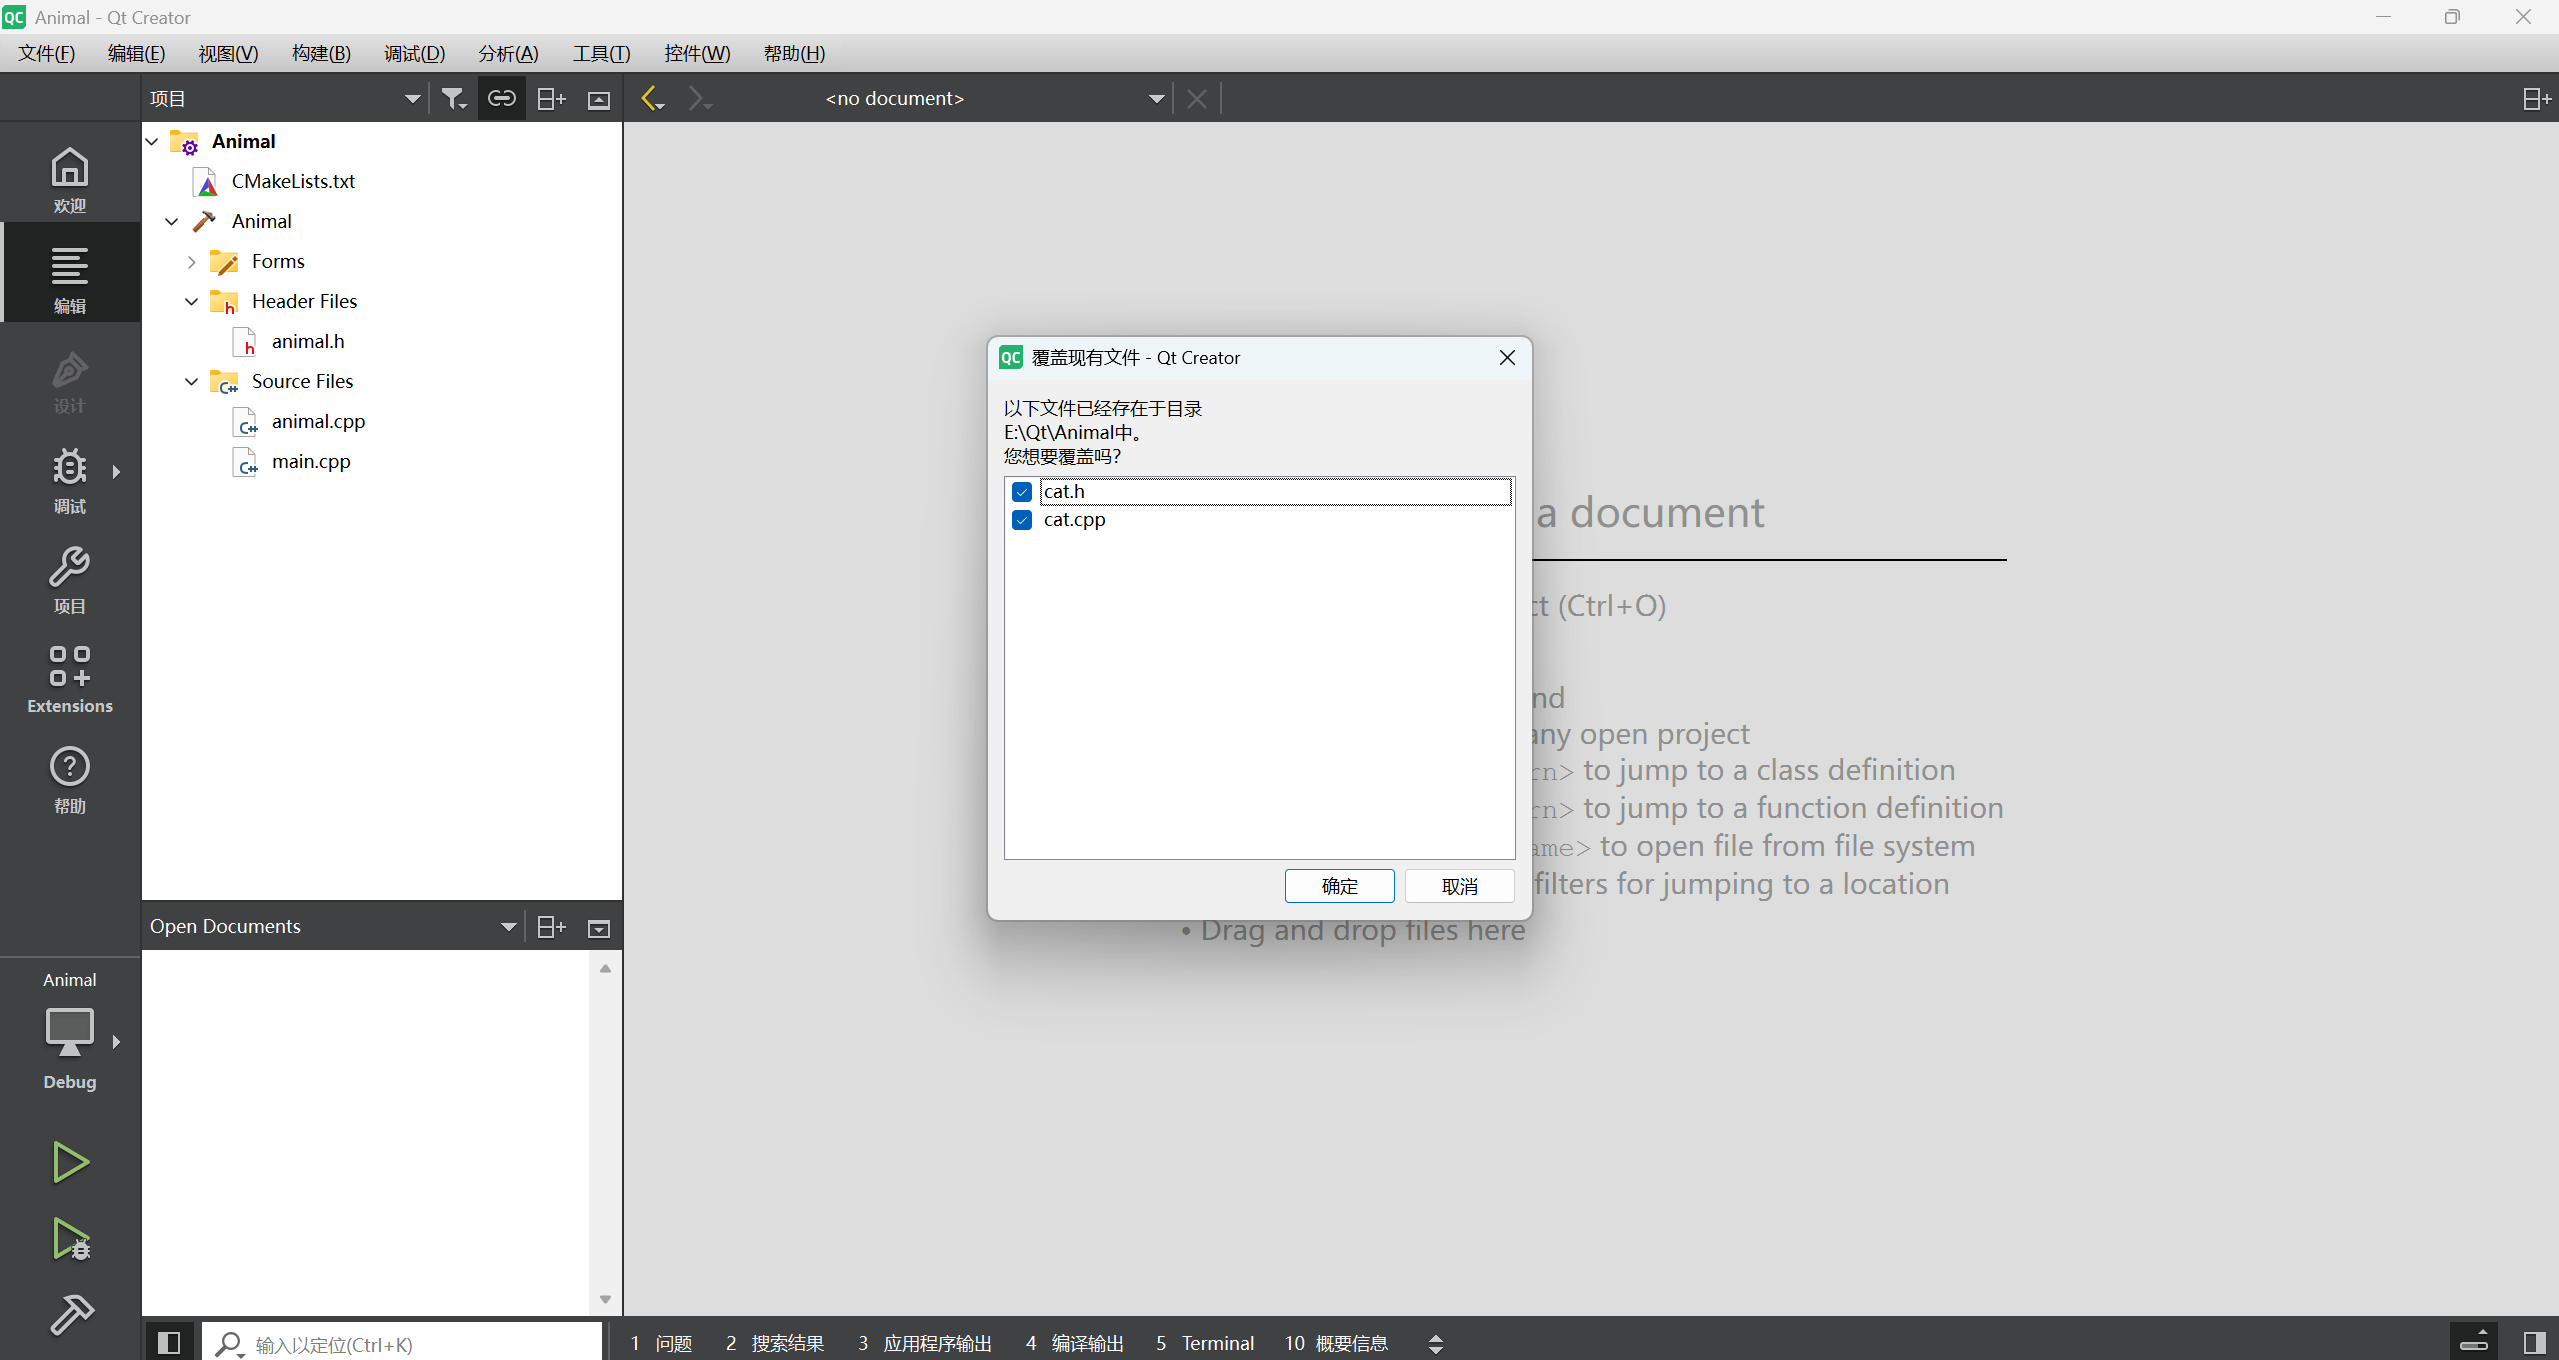Build project with hammer icon

pyautogui.click(x=71, y=1314)
